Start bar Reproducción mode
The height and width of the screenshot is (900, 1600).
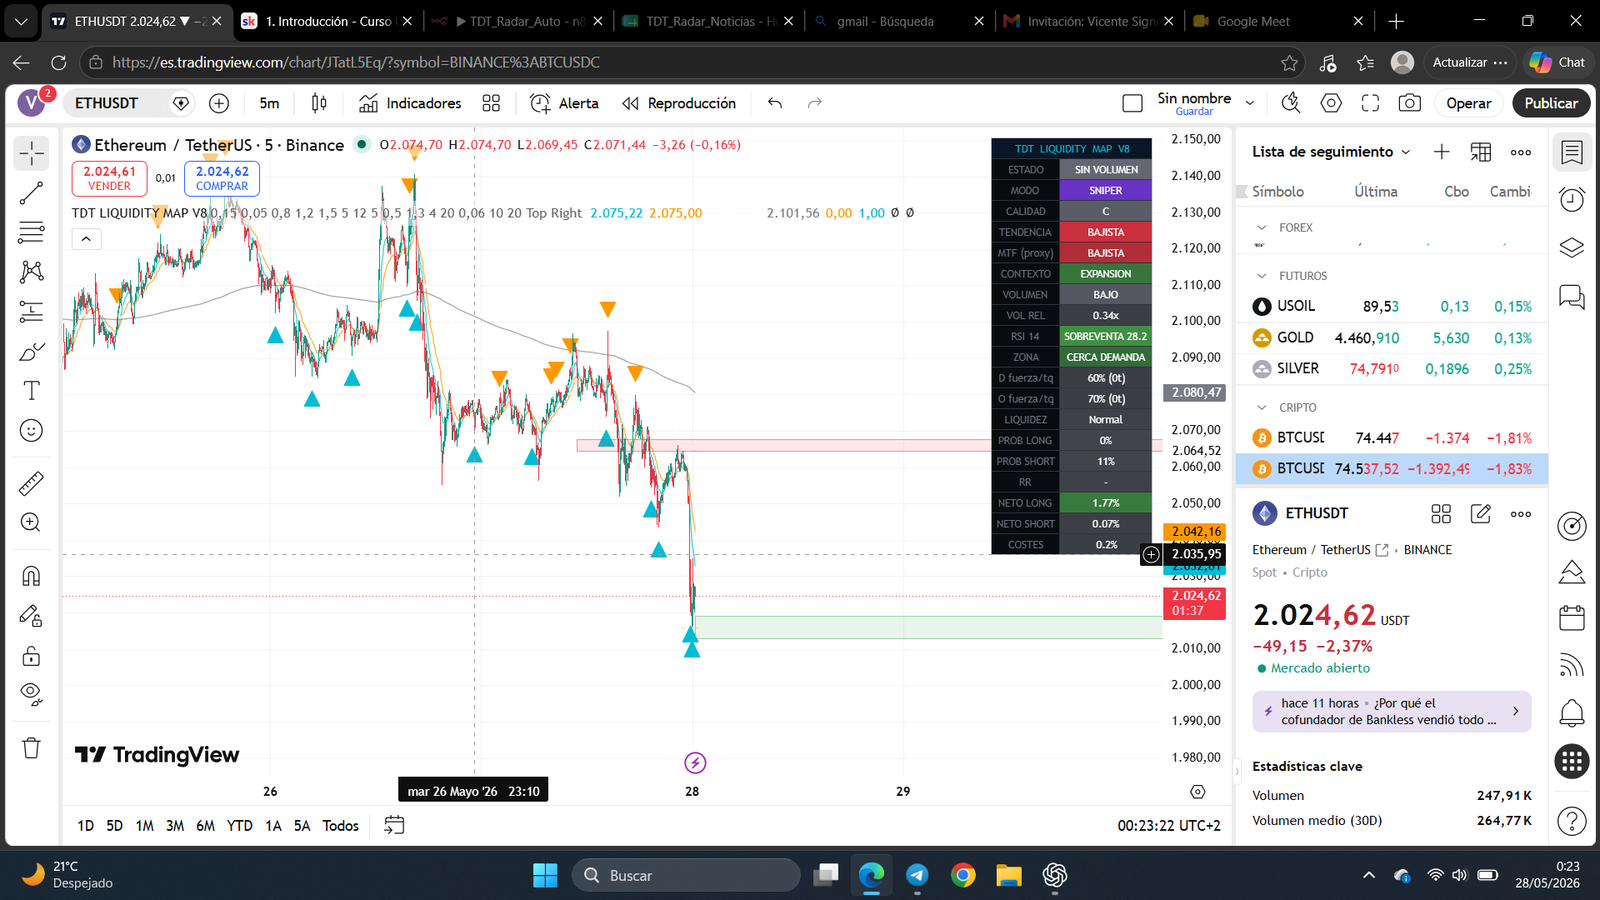tap(679, 103)
